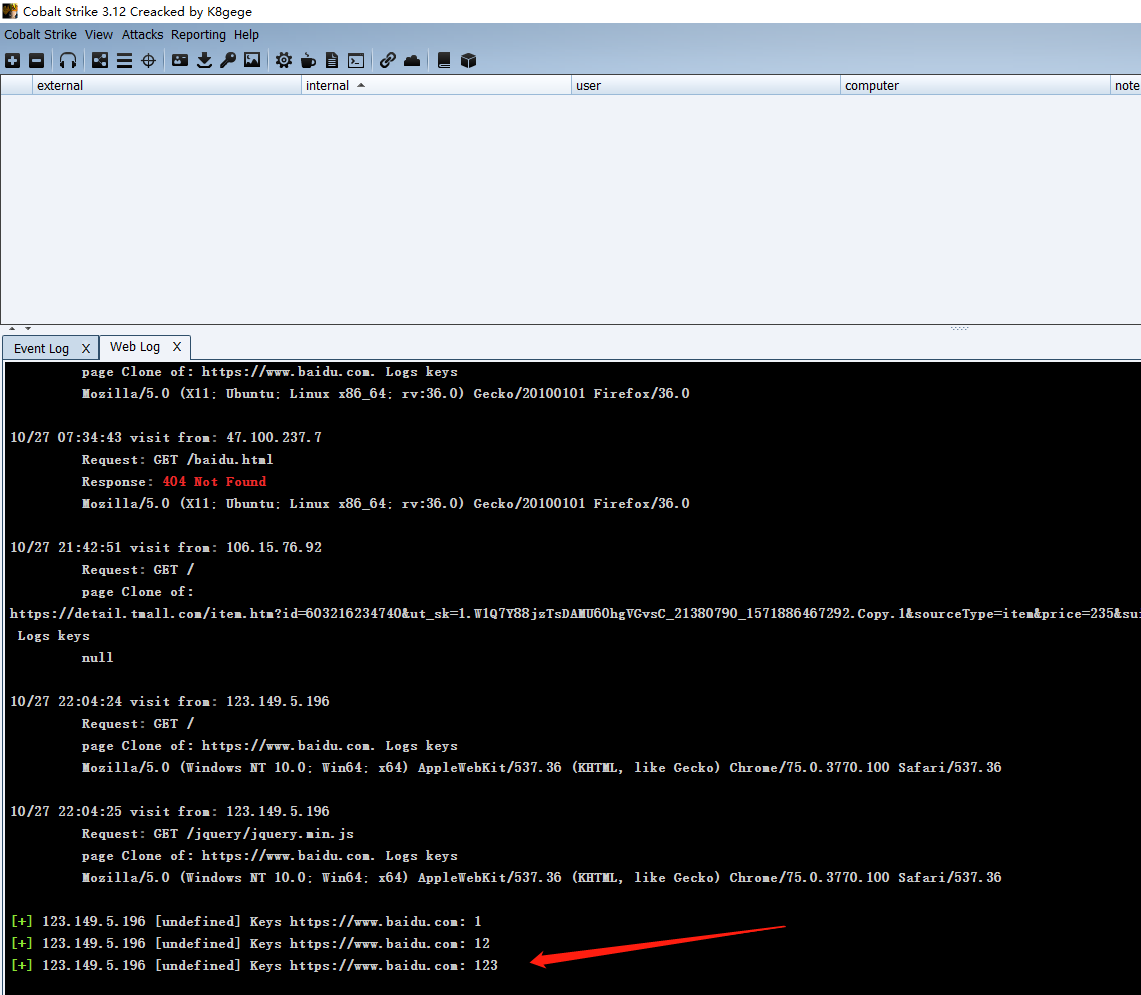Open the Screenshots viewer icon
Image resolution: width=1141 pixels, height=995 pixels.
pos(252,60)
